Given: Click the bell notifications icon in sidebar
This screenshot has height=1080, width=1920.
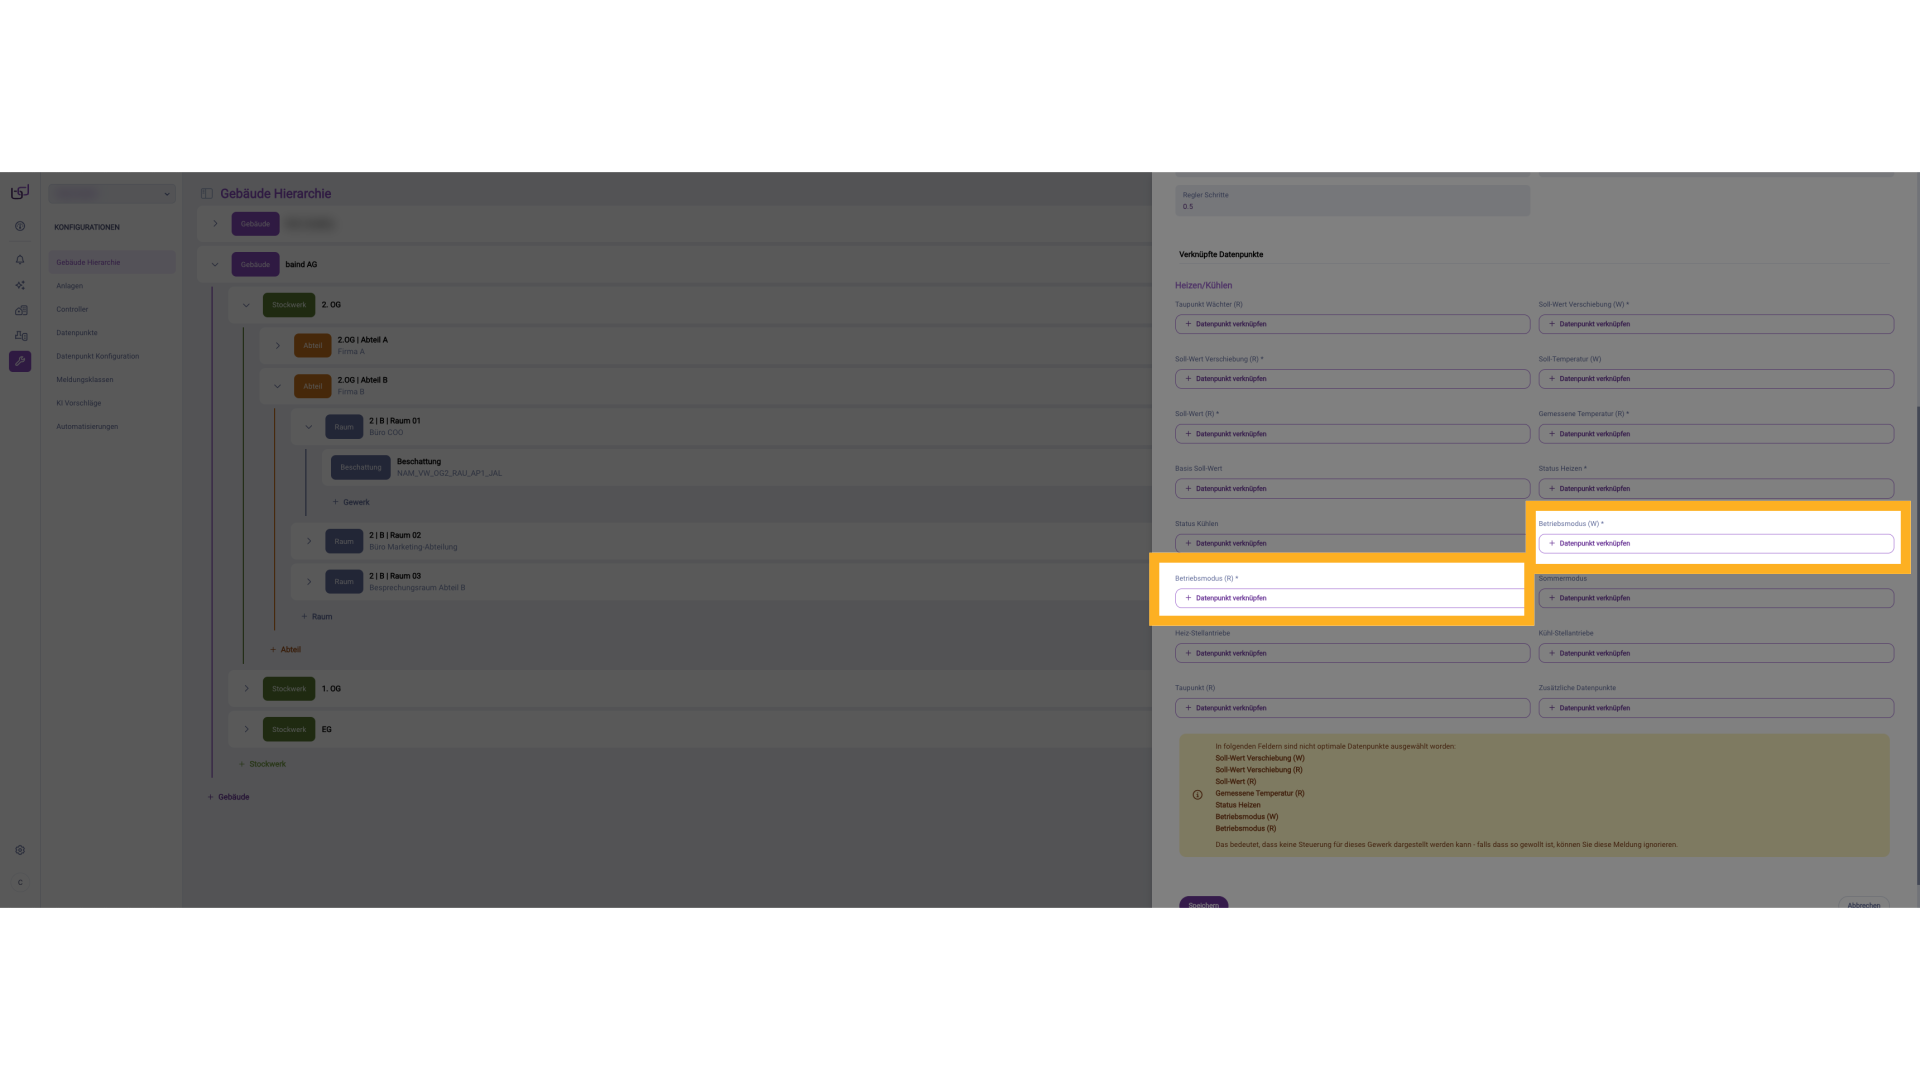Looking at the screenshot, I should [20, 260].
